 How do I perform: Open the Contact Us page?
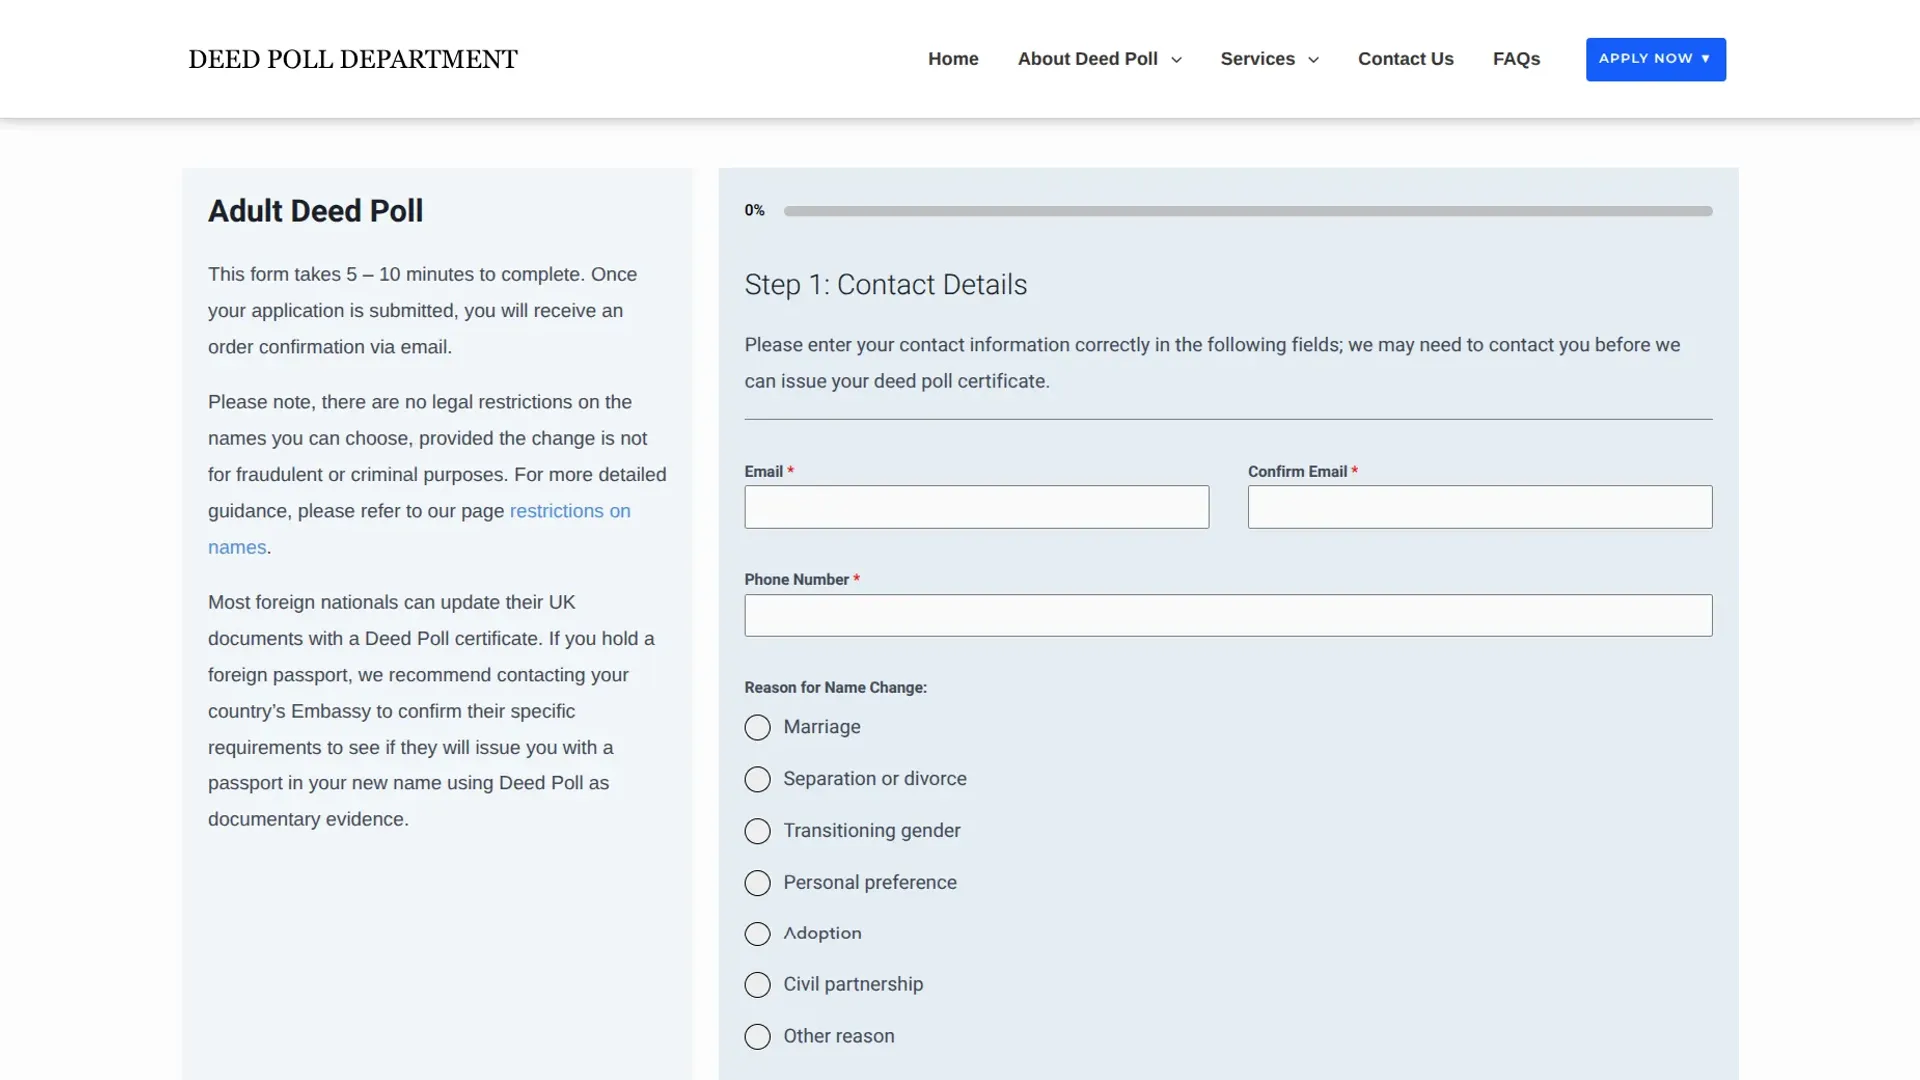tap(1405, 59)
